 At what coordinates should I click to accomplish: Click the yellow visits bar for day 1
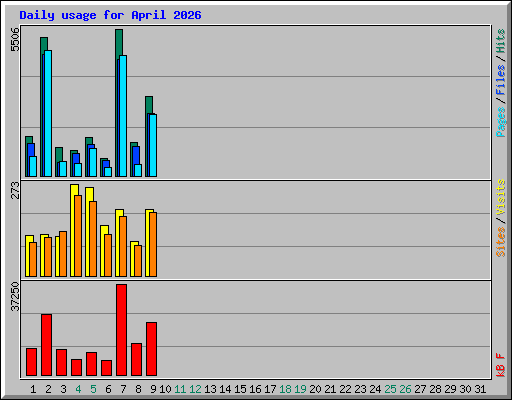(27, 256)
